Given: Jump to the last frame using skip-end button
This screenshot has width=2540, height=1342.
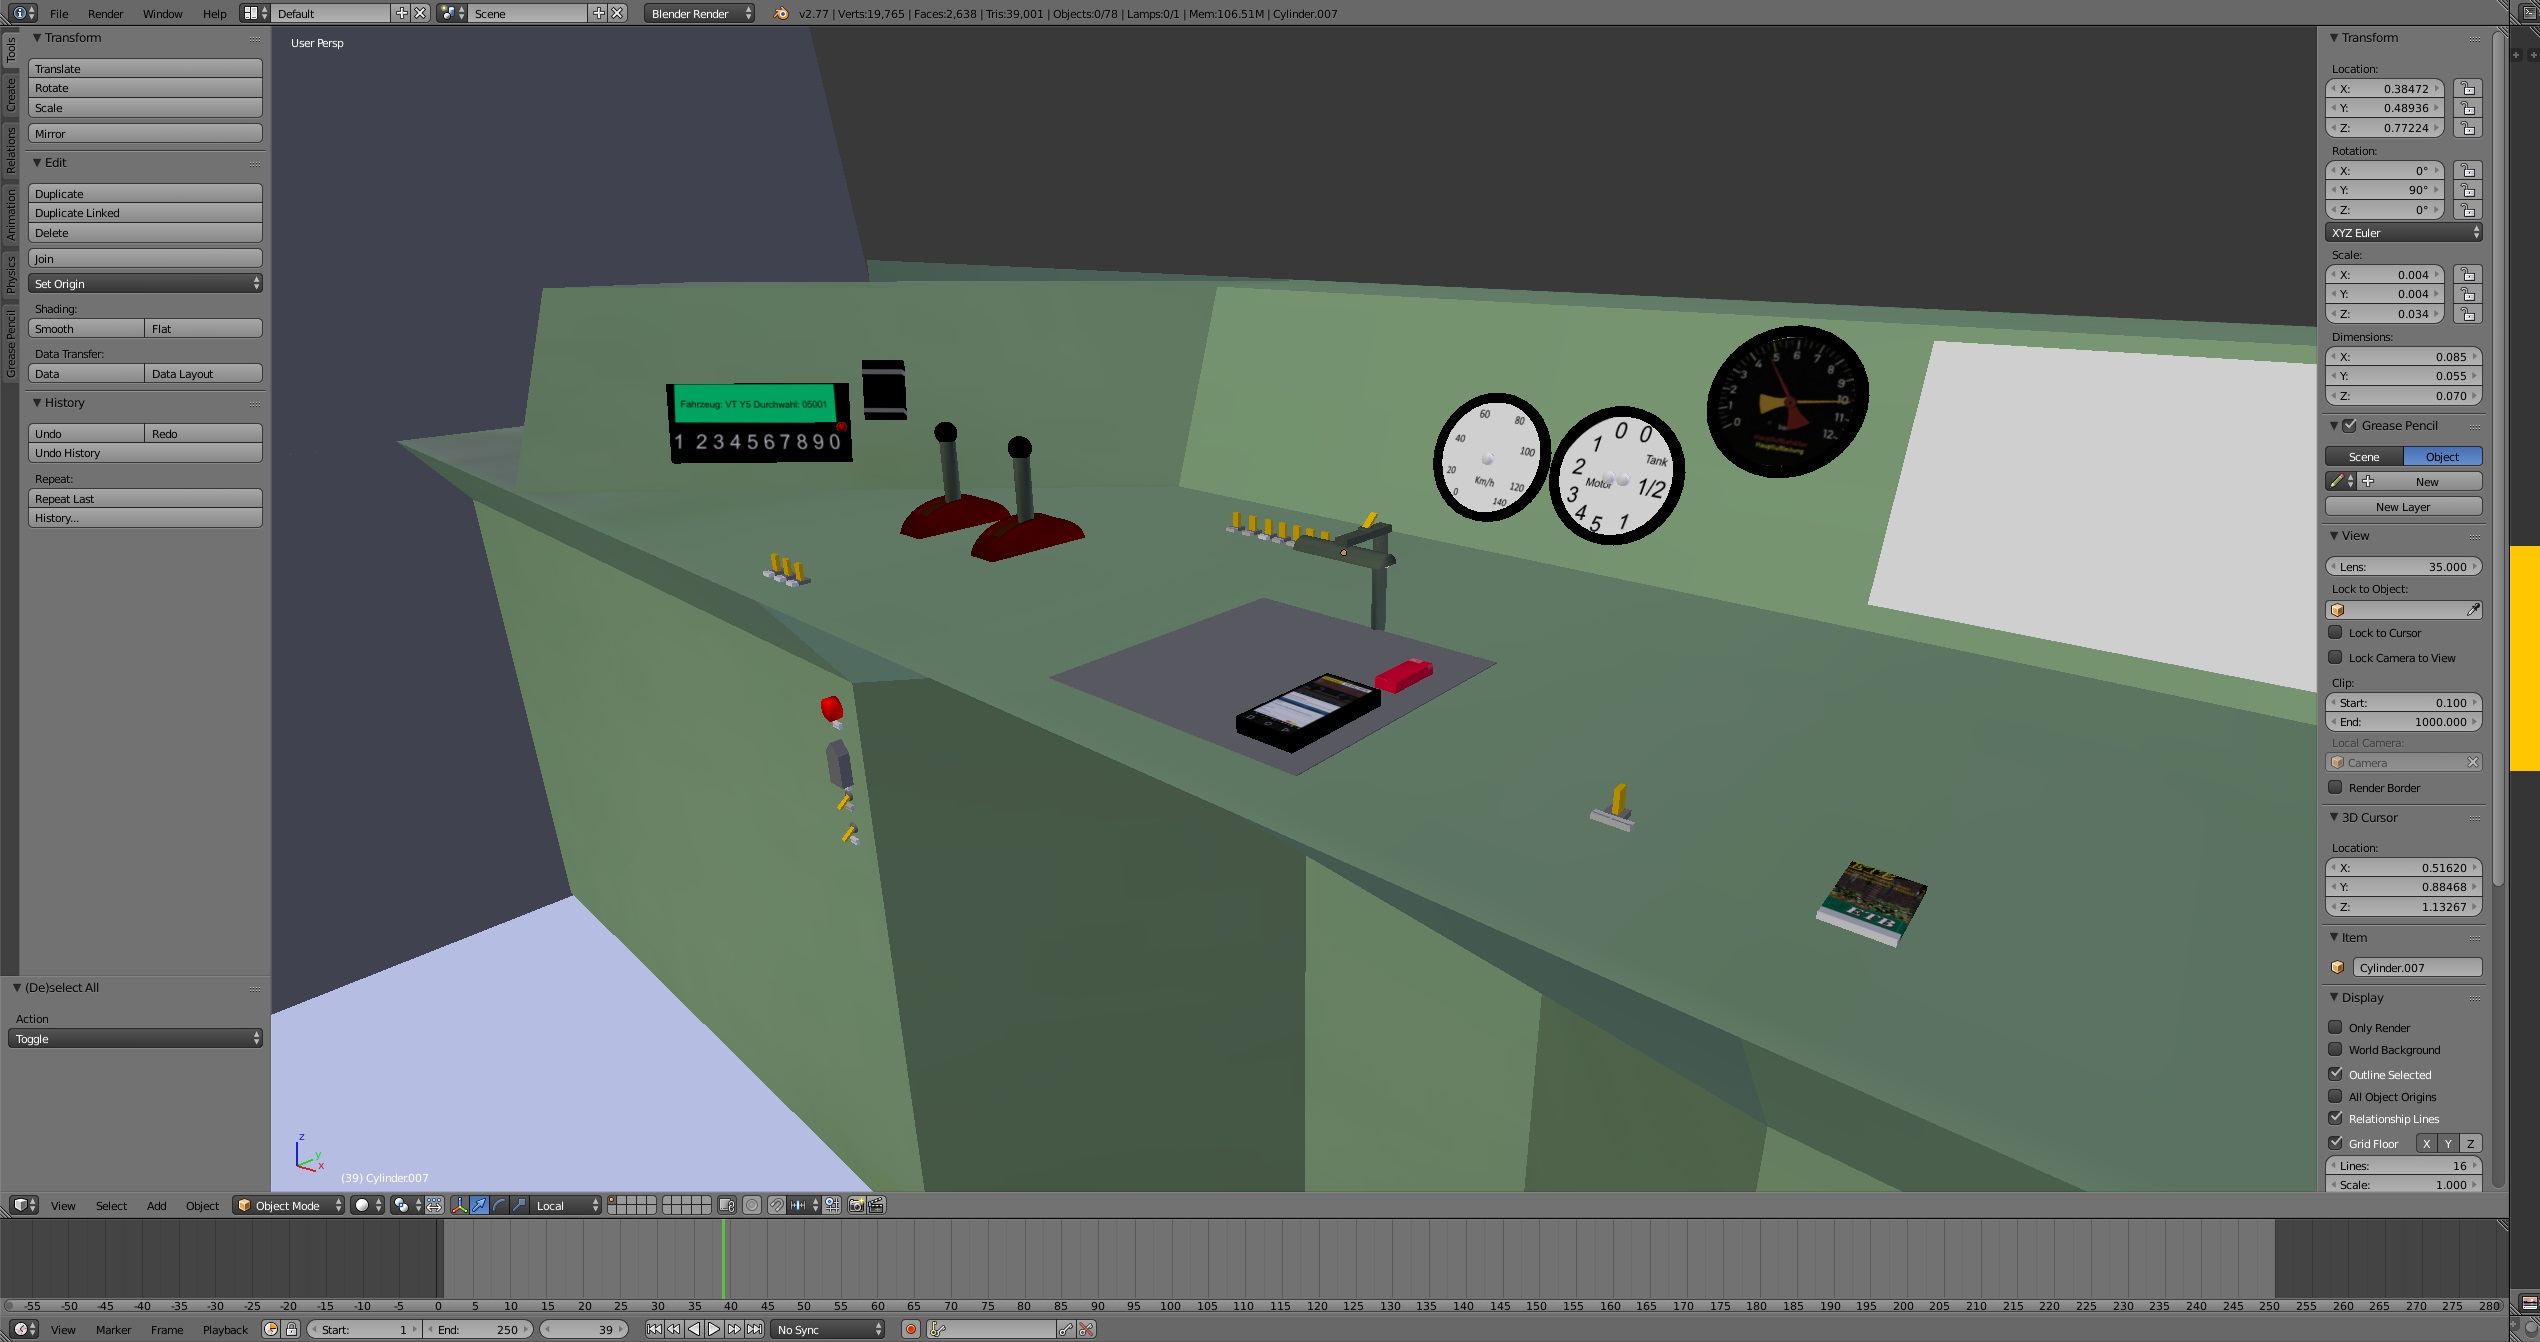Looking at the screenshot, I should pyautogui.click(x=755, y=1329).
